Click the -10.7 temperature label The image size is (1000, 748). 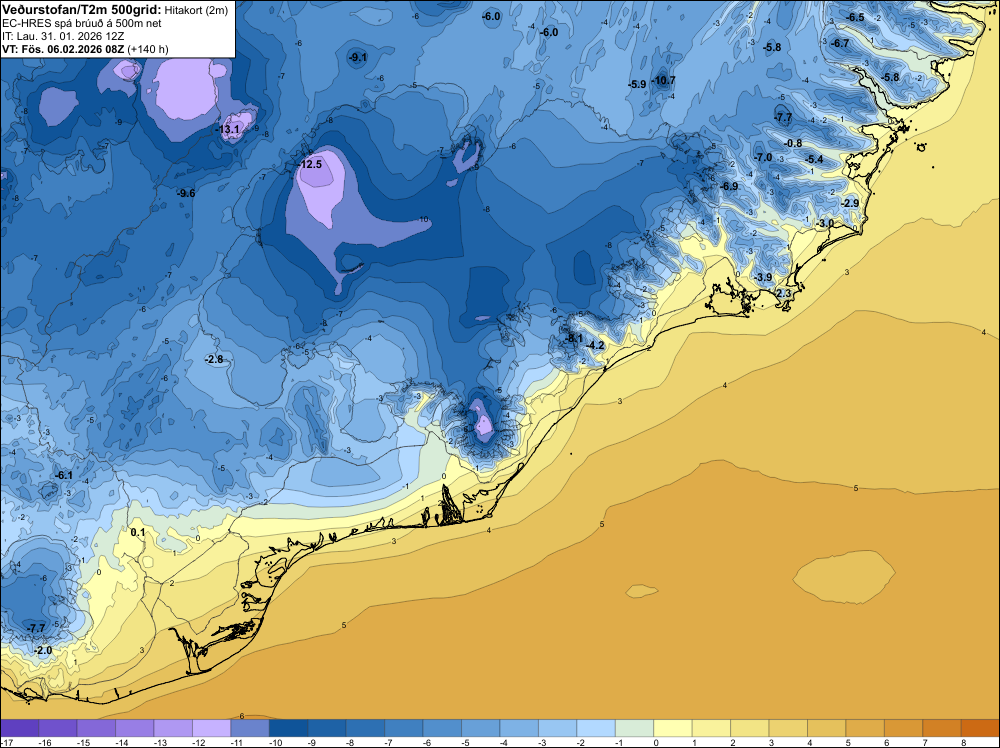pyautogui.click(x=664, y=80)
